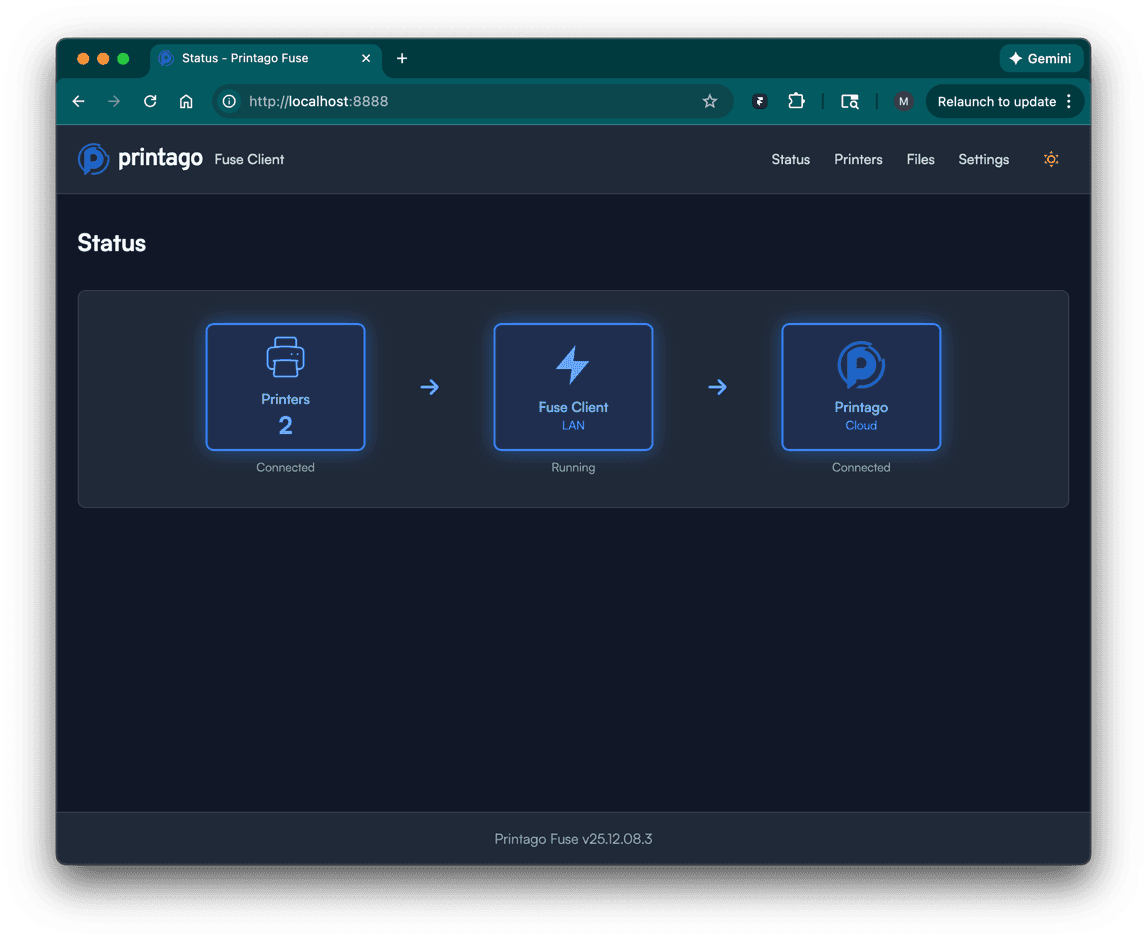View site information icon in address bar

point(229,102)
